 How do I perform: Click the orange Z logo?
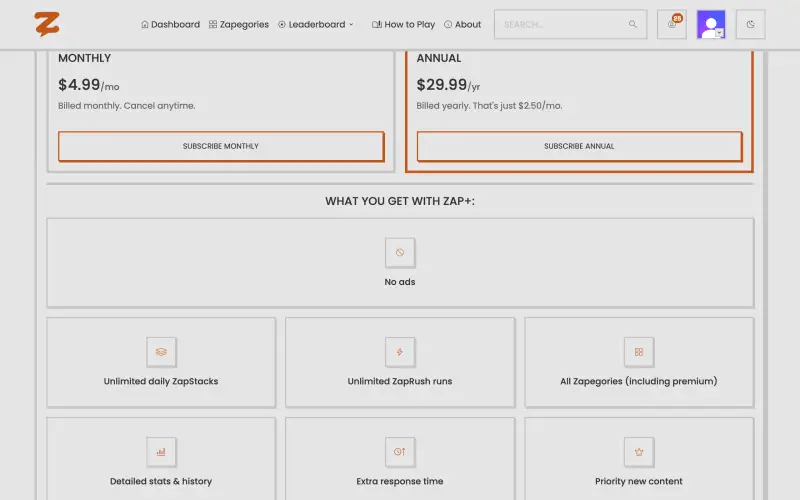pos(47,24)
